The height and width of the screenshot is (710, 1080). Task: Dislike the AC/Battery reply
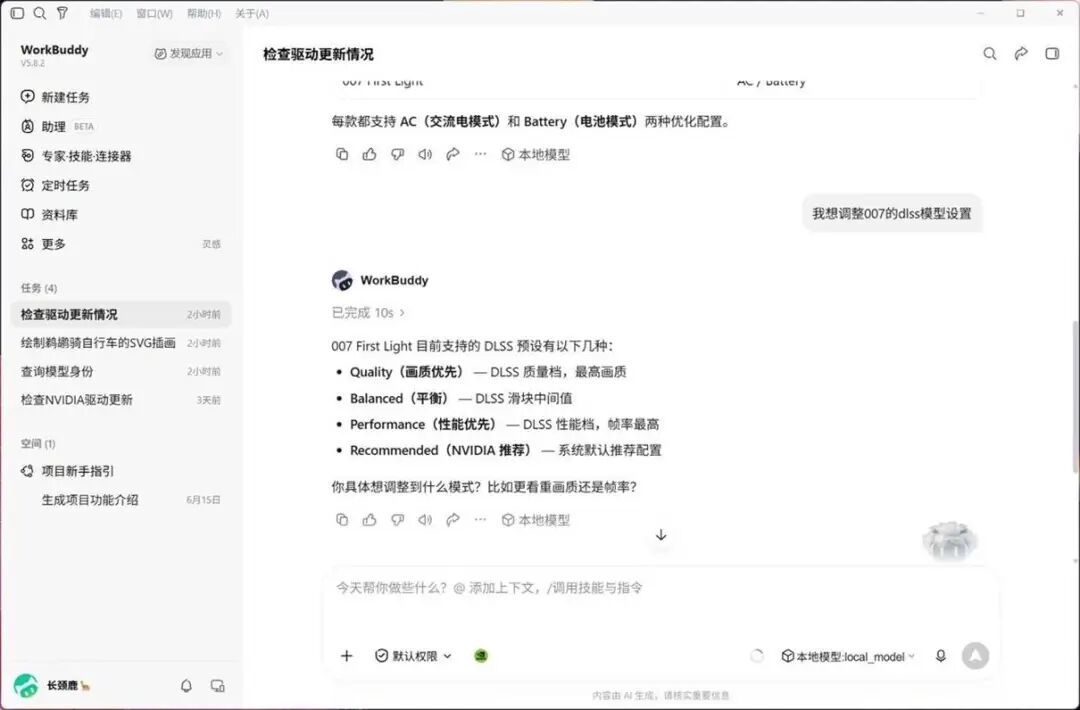397,154
